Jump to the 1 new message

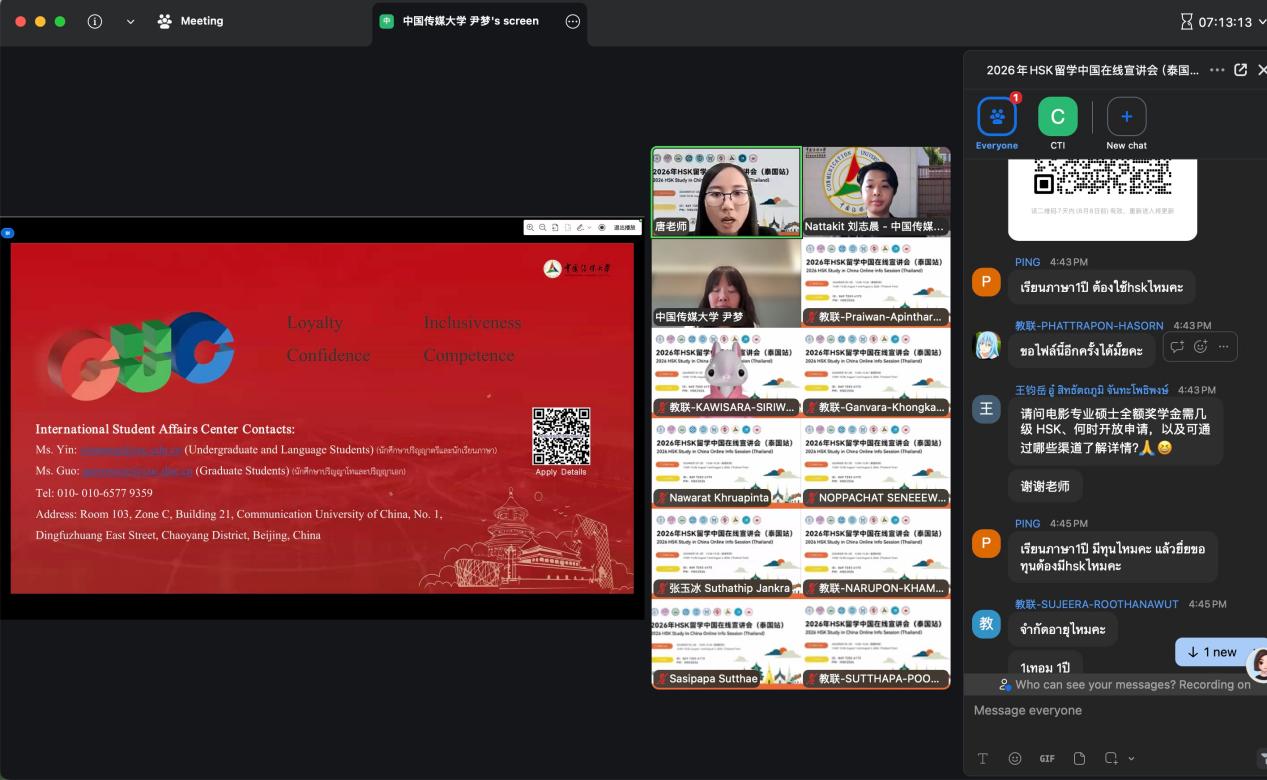pos(1212,652)
